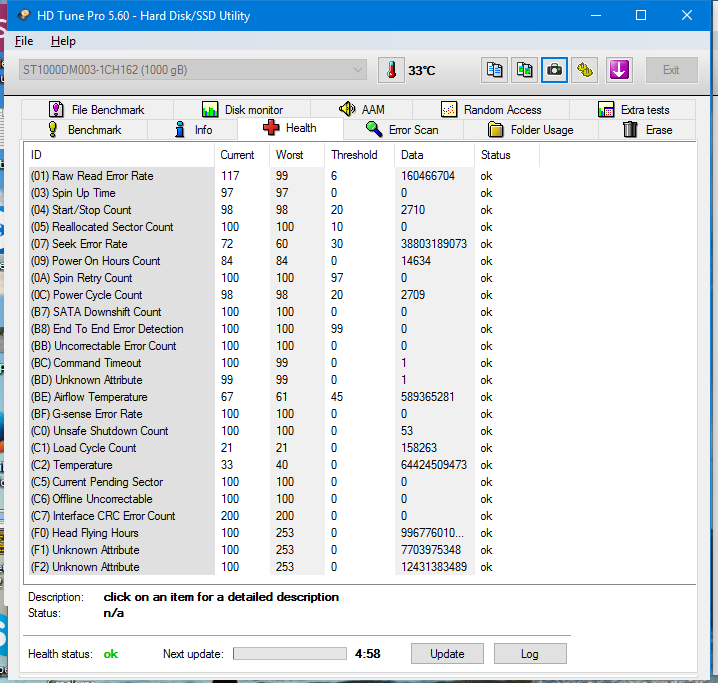Open the File menu
The image size is (718, 683).
pos(24,41)
